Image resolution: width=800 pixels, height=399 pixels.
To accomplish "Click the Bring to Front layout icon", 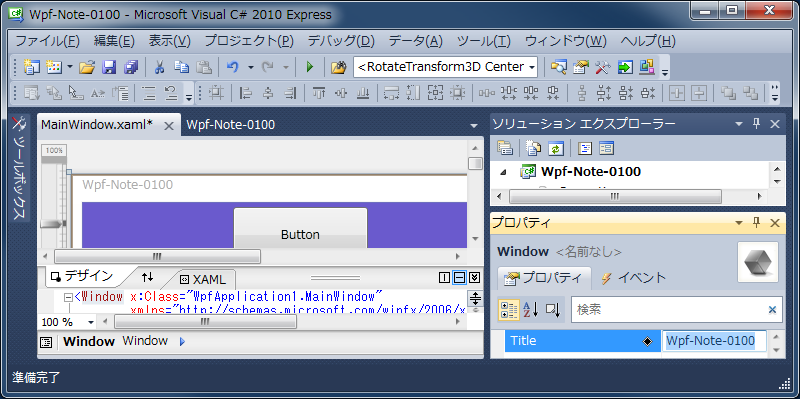I will pos(728,93).
